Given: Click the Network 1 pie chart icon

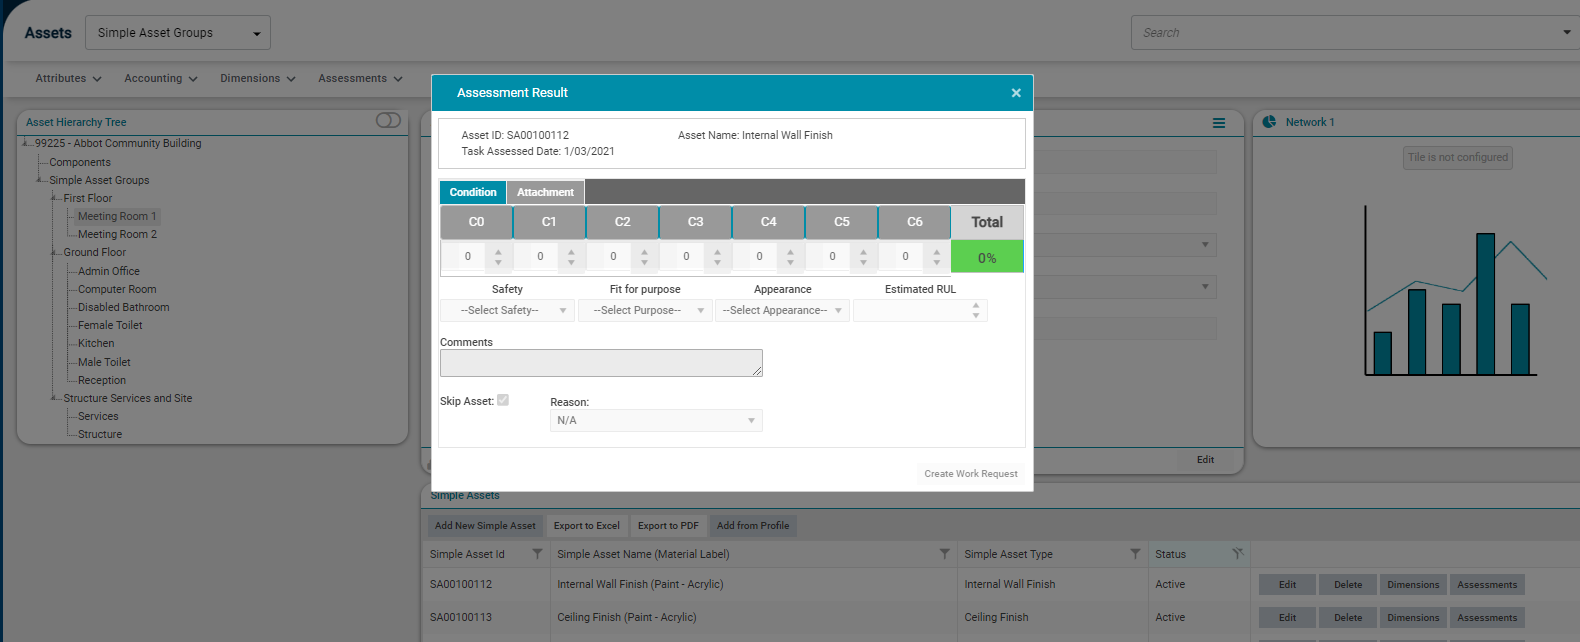Looking at the screenshot, I should (1269, 122).
